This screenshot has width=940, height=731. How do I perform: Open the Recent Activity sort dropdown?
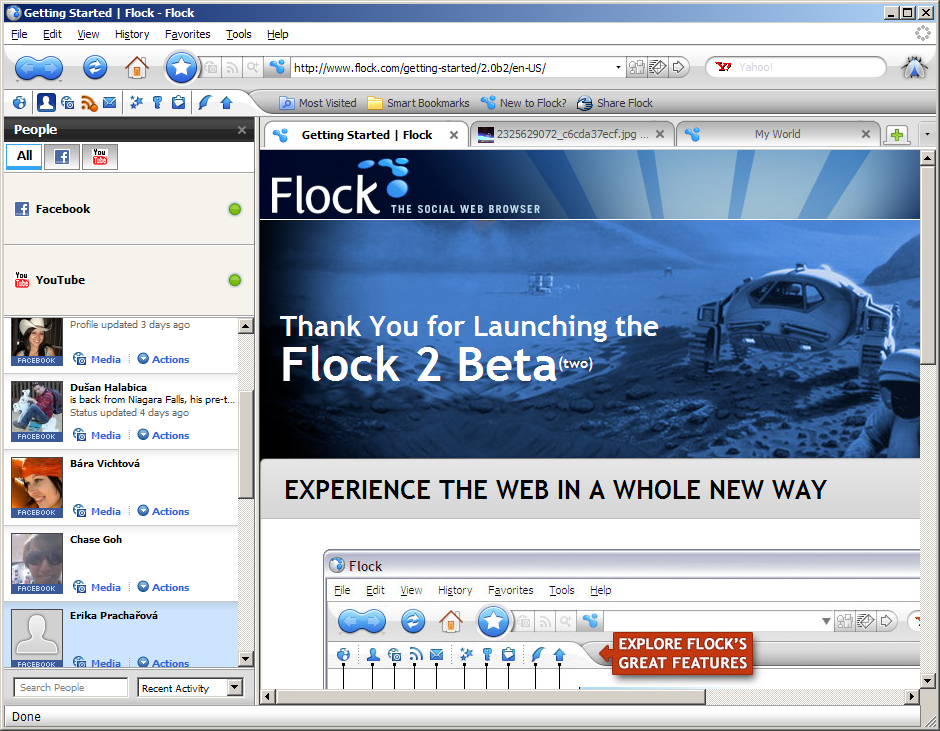(191, 688)
